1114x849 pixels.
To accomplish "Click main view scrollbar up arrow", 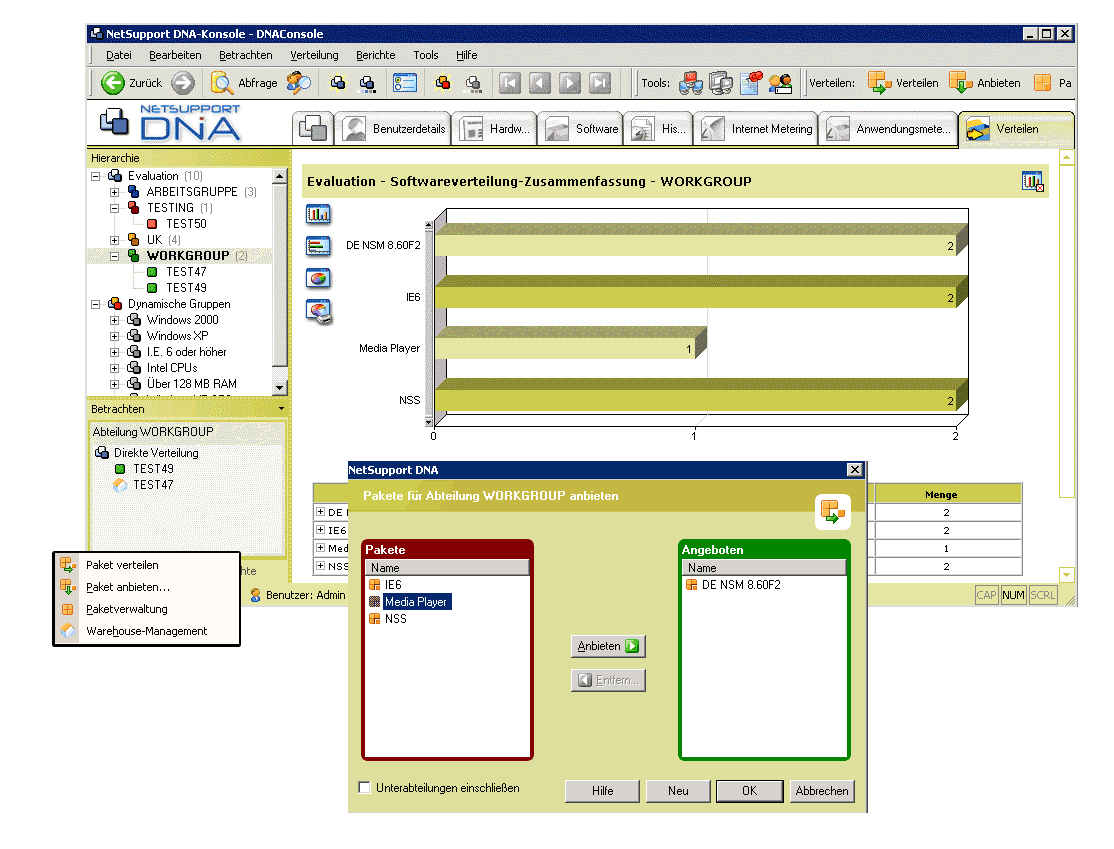I will click(x=1066, y=158).
